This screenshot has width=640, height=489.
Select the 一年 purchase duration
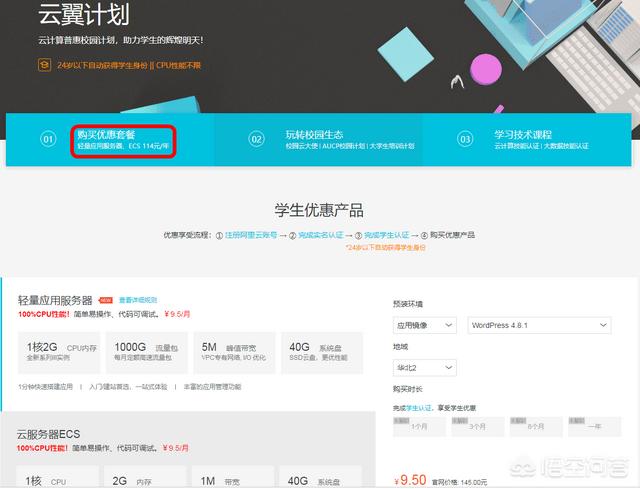tap(595, 427)
